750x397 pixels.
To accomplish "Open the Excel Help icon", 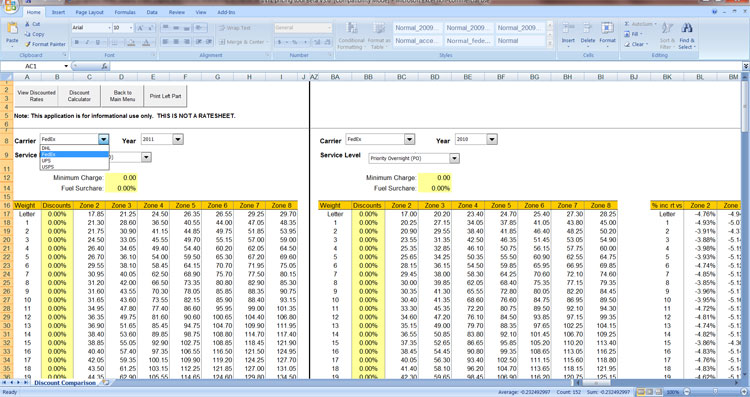I will point(715,11).
